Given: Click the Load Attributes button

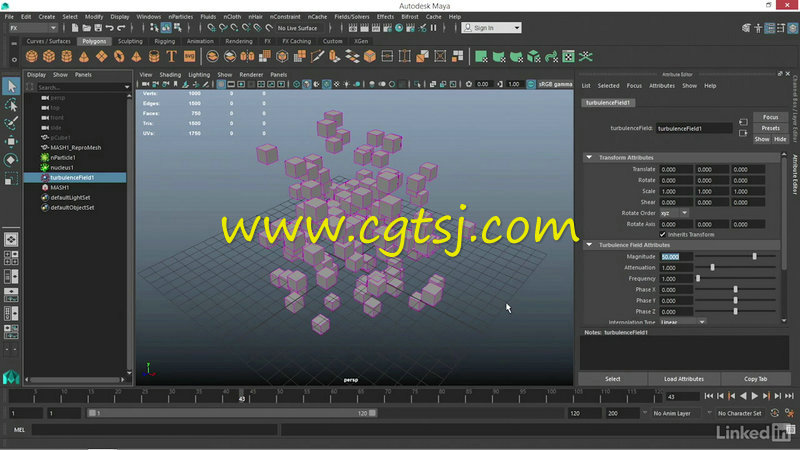Looking at the screenshot, I should pos(684,379).
